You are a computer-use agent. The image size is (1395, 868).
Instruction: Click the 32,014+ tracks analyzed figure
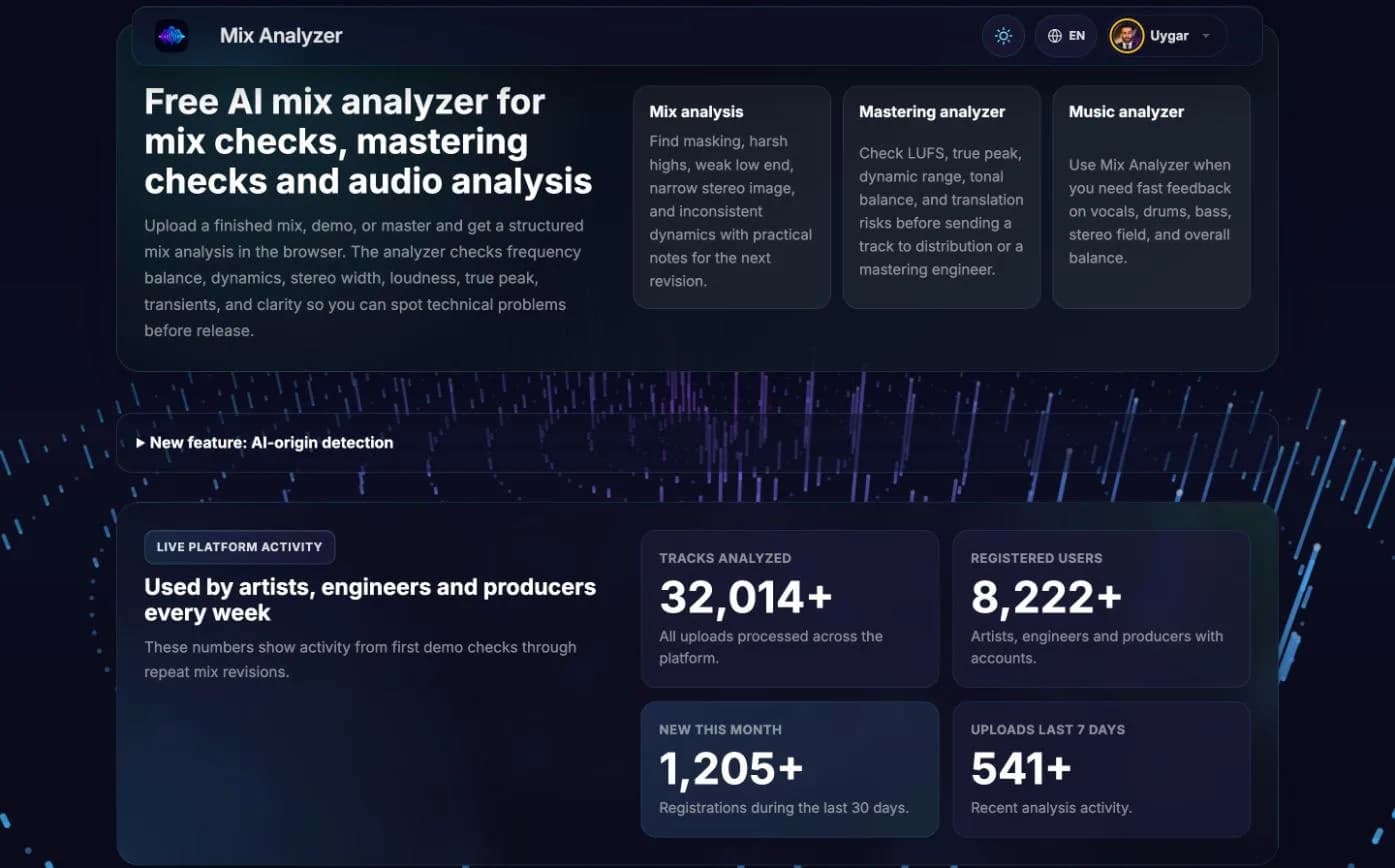[746, 598]
